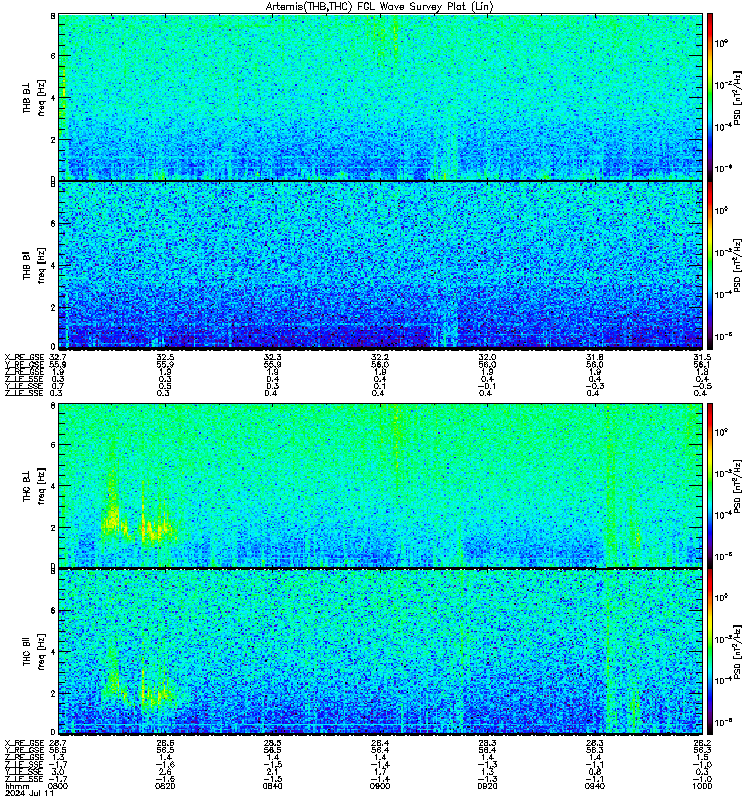Click the 'X_RE_GSE' row label under the THB panels
This screenshot has width=750, height=800.
click(x=24, y=357)
